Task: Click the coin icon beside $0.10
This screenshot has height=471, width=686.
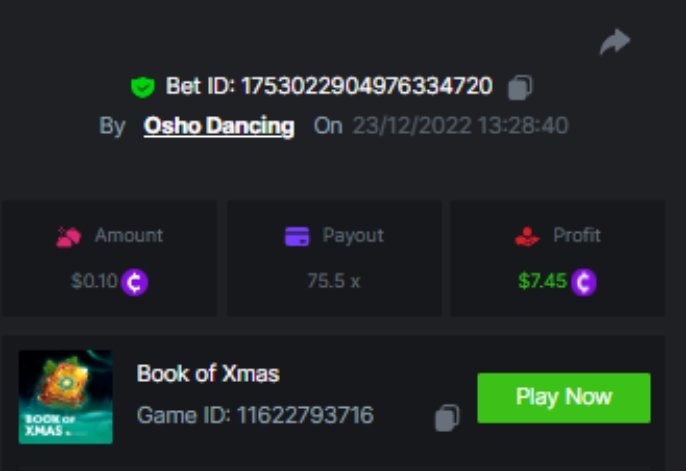Action: coord(135,282)
